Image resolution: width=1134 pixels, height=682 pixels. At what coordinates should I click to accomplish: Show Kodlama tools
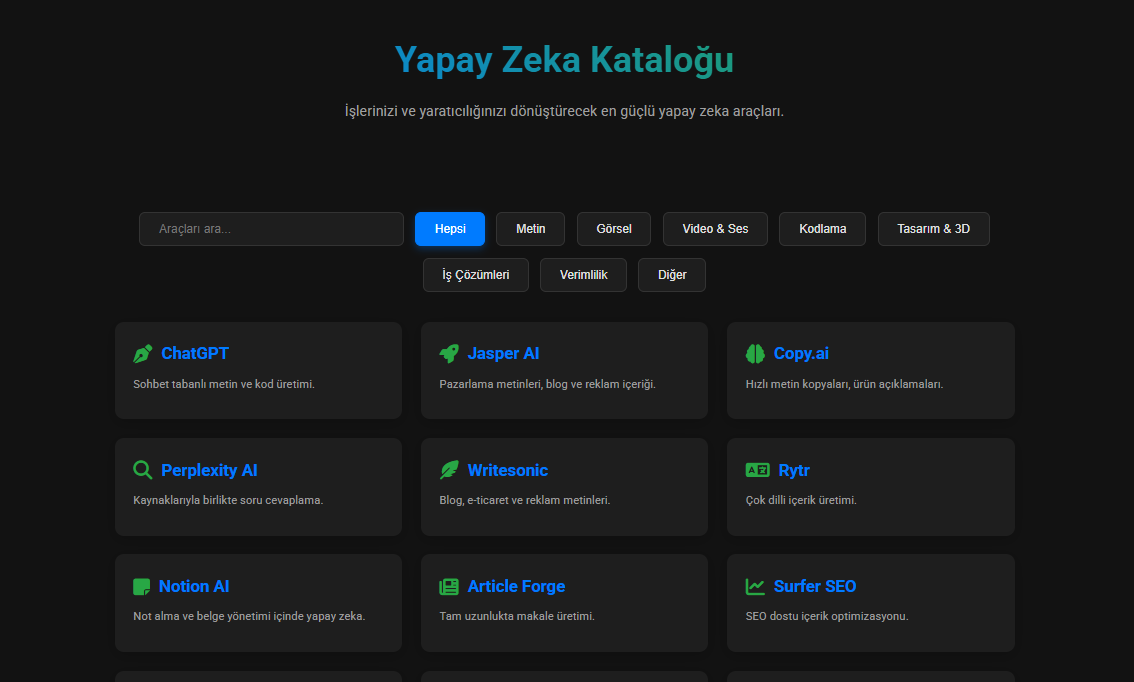[822, 229]
